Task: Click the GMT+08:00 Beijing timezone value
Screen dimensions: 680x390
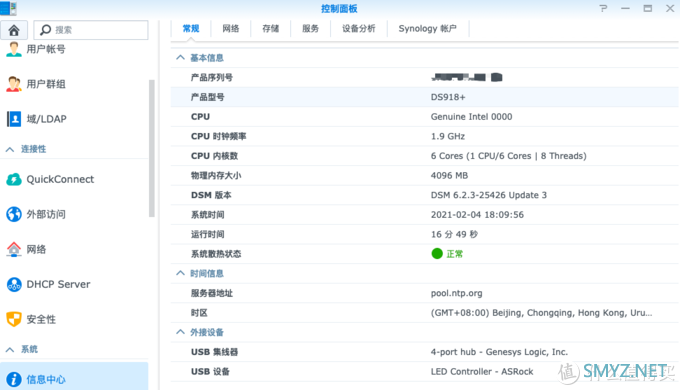Action: (541, 313)
